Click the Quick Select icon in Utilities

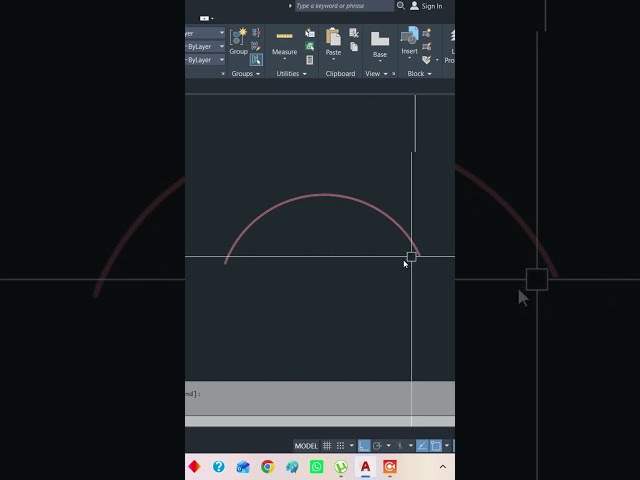tap(310, 33)
